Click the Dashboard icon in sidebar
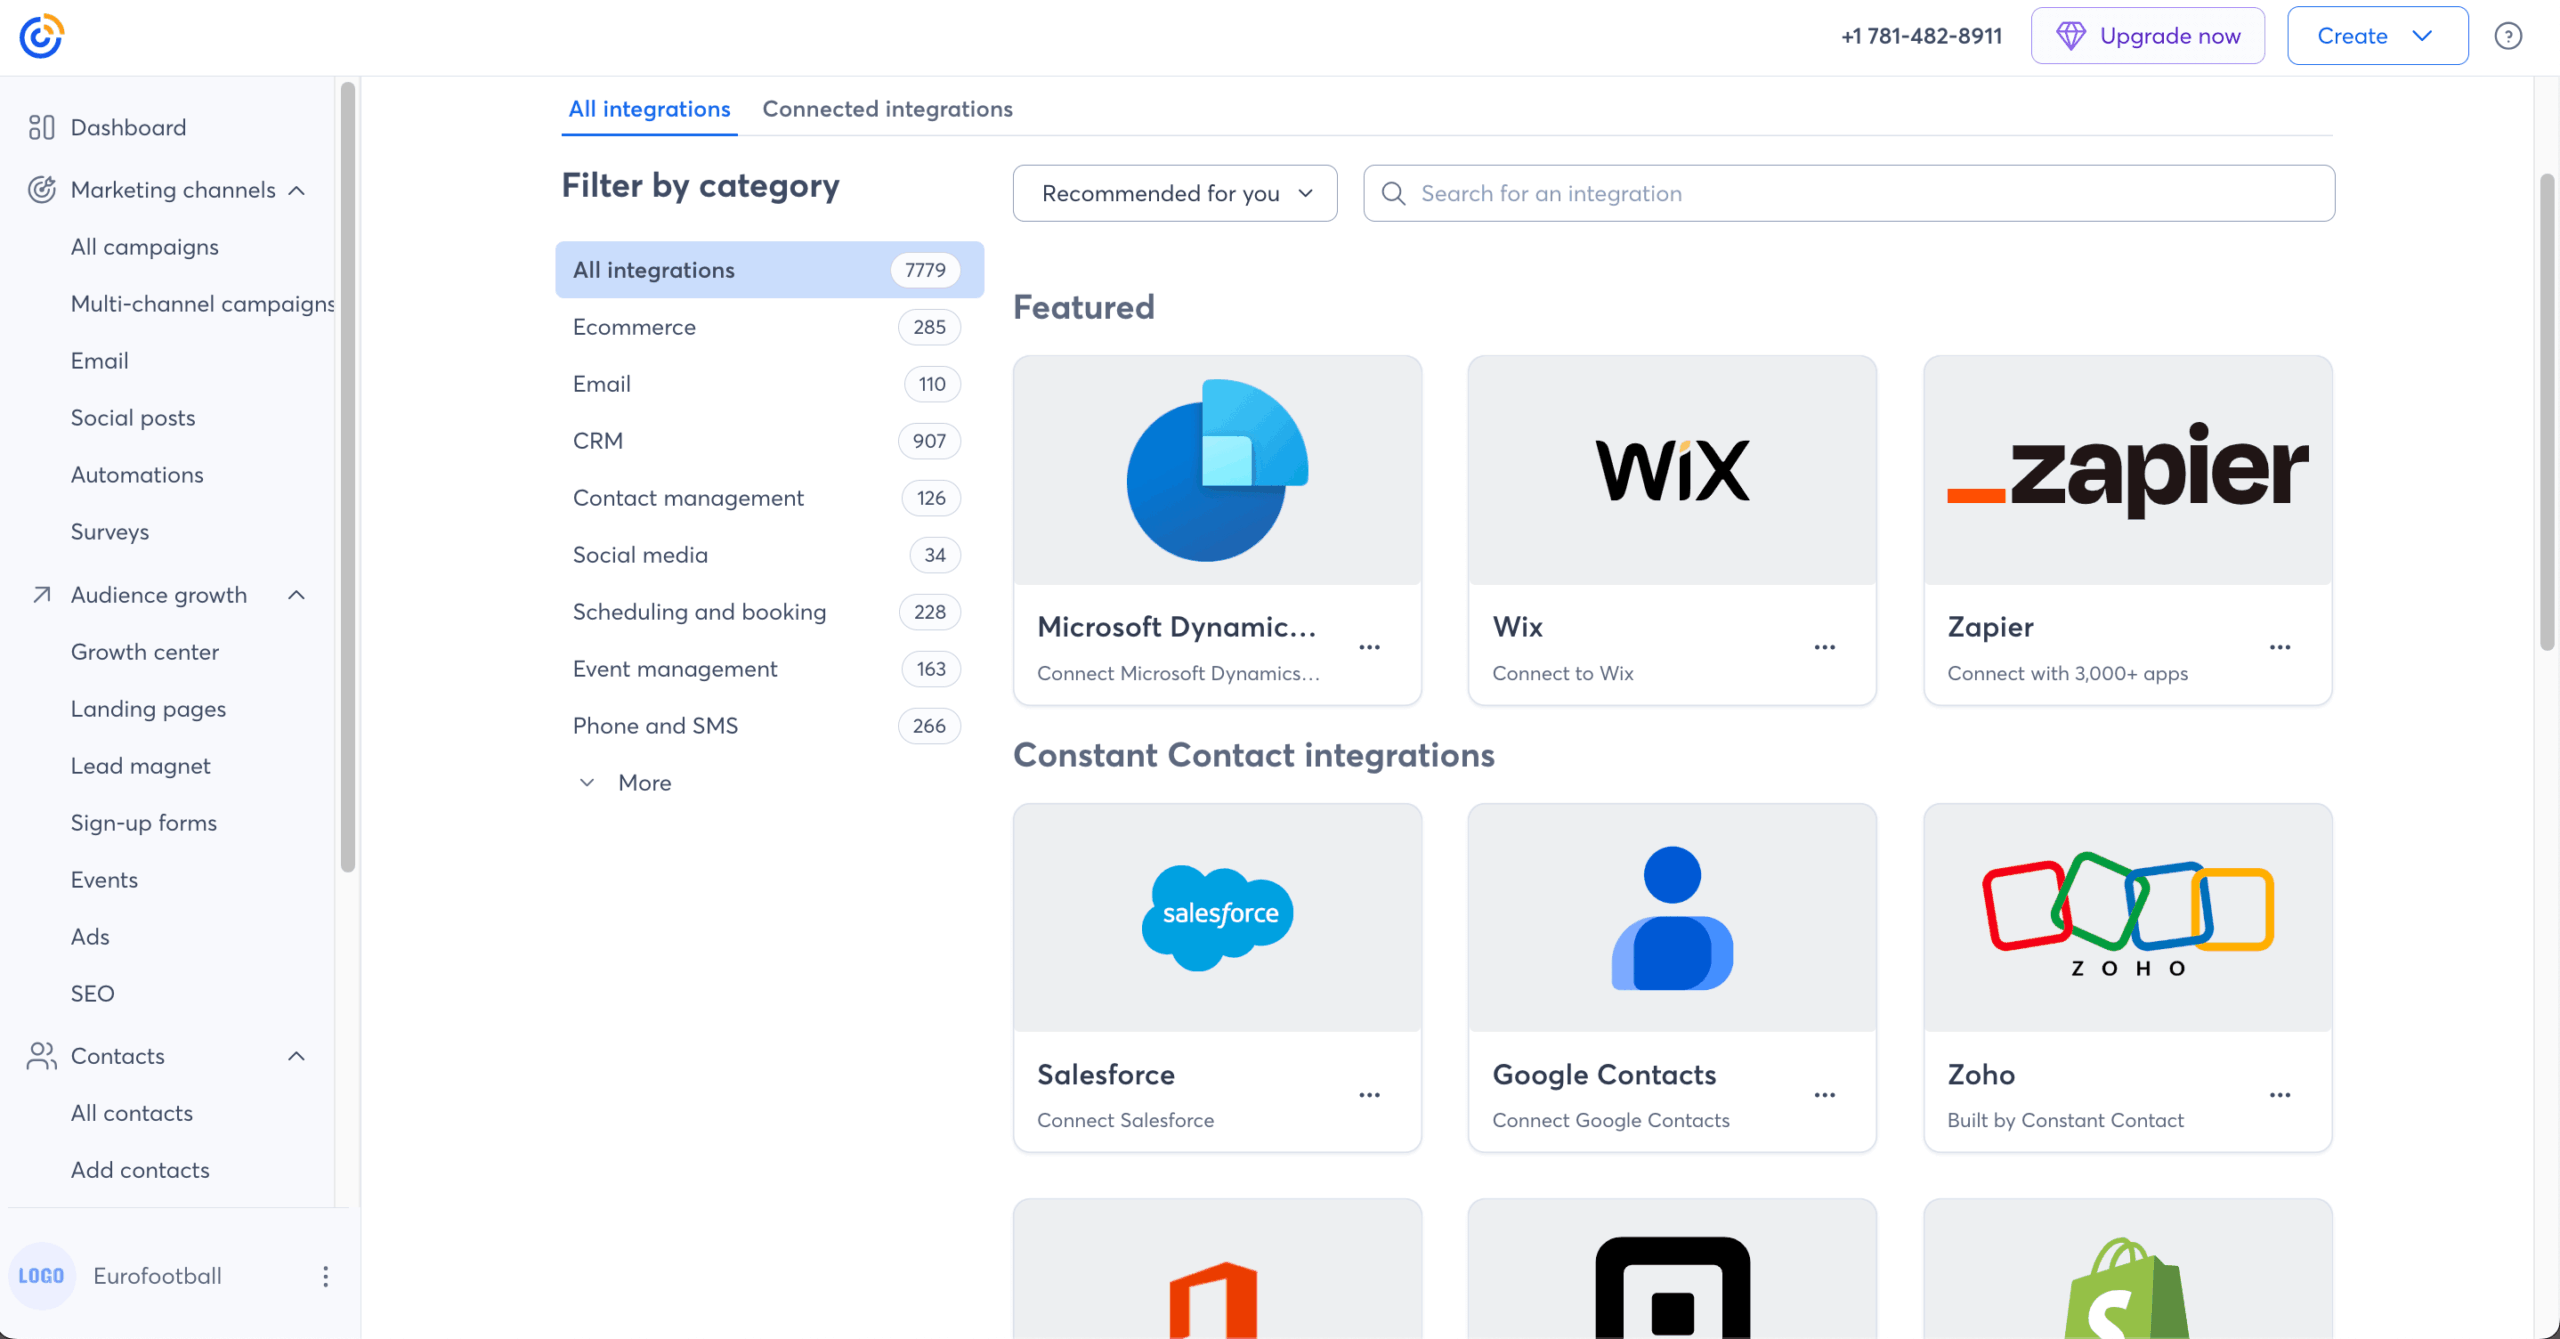 [41, 127]
